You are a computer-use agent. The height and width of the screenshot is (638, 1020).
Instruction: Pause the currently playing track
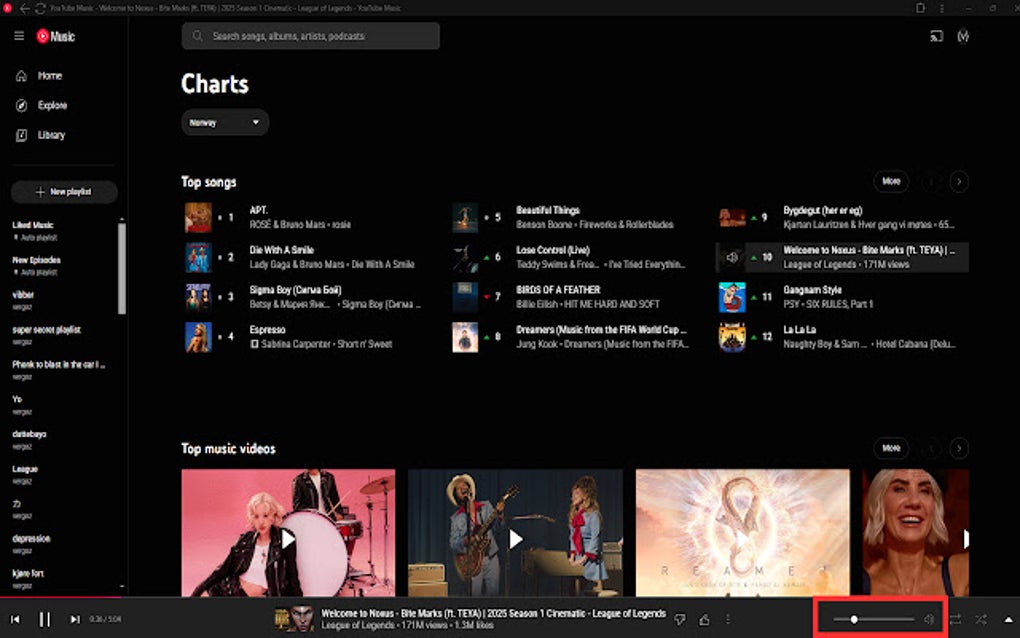click(x=44, y=618)
